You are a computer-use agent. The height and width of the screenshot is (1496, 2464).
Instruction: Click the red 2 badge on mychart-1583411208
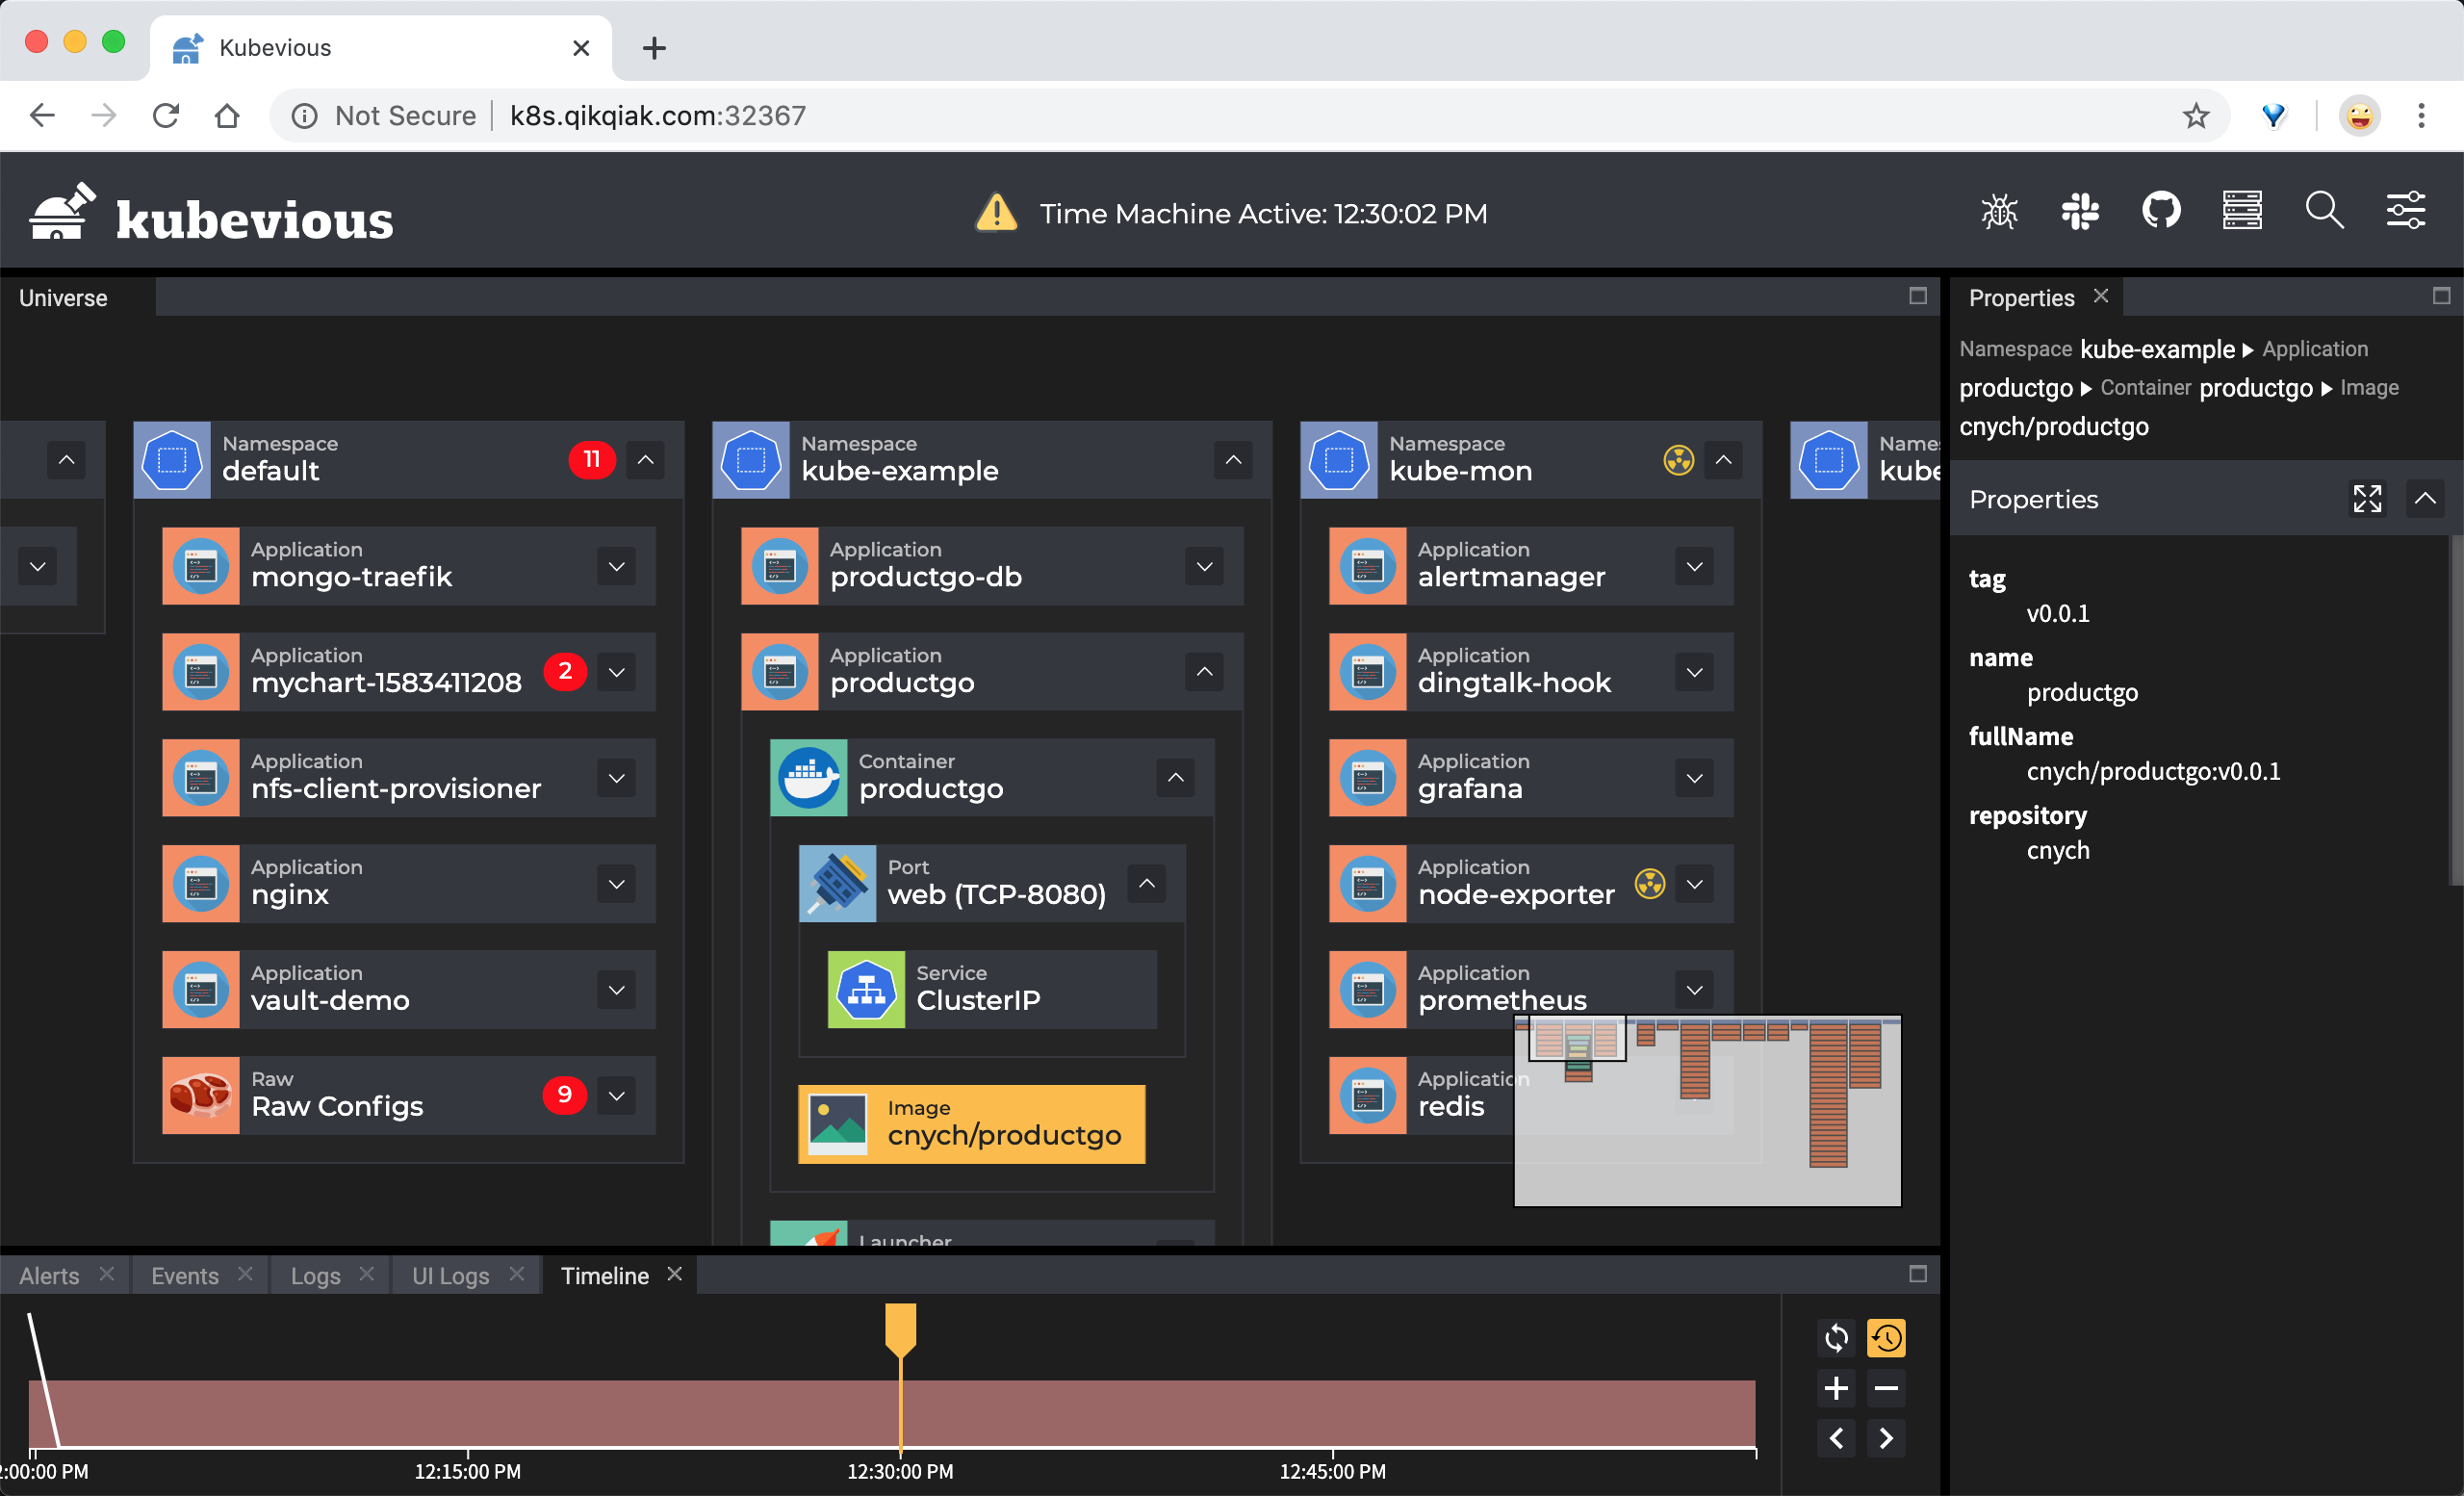click(565, 671)
